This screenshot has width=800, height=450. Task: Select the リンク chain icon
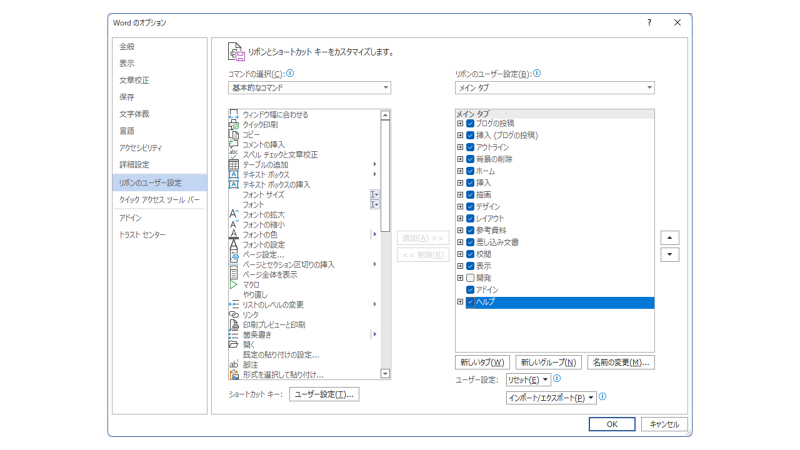(233, 315)
